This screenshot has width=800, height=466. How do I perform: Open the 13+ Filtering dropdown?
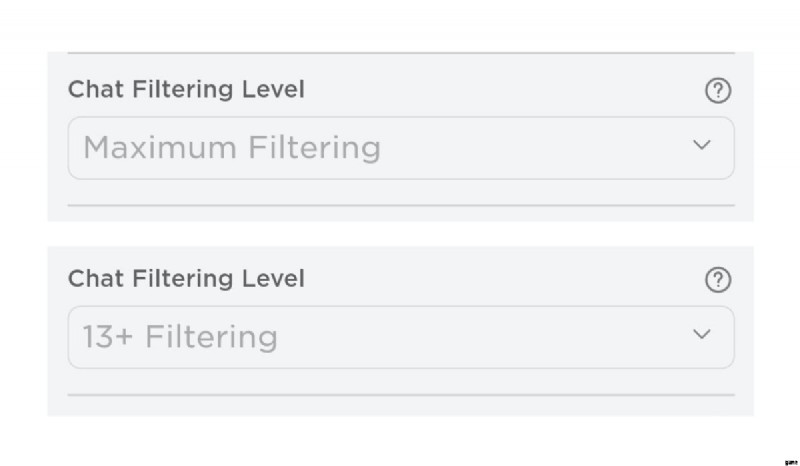400,337
